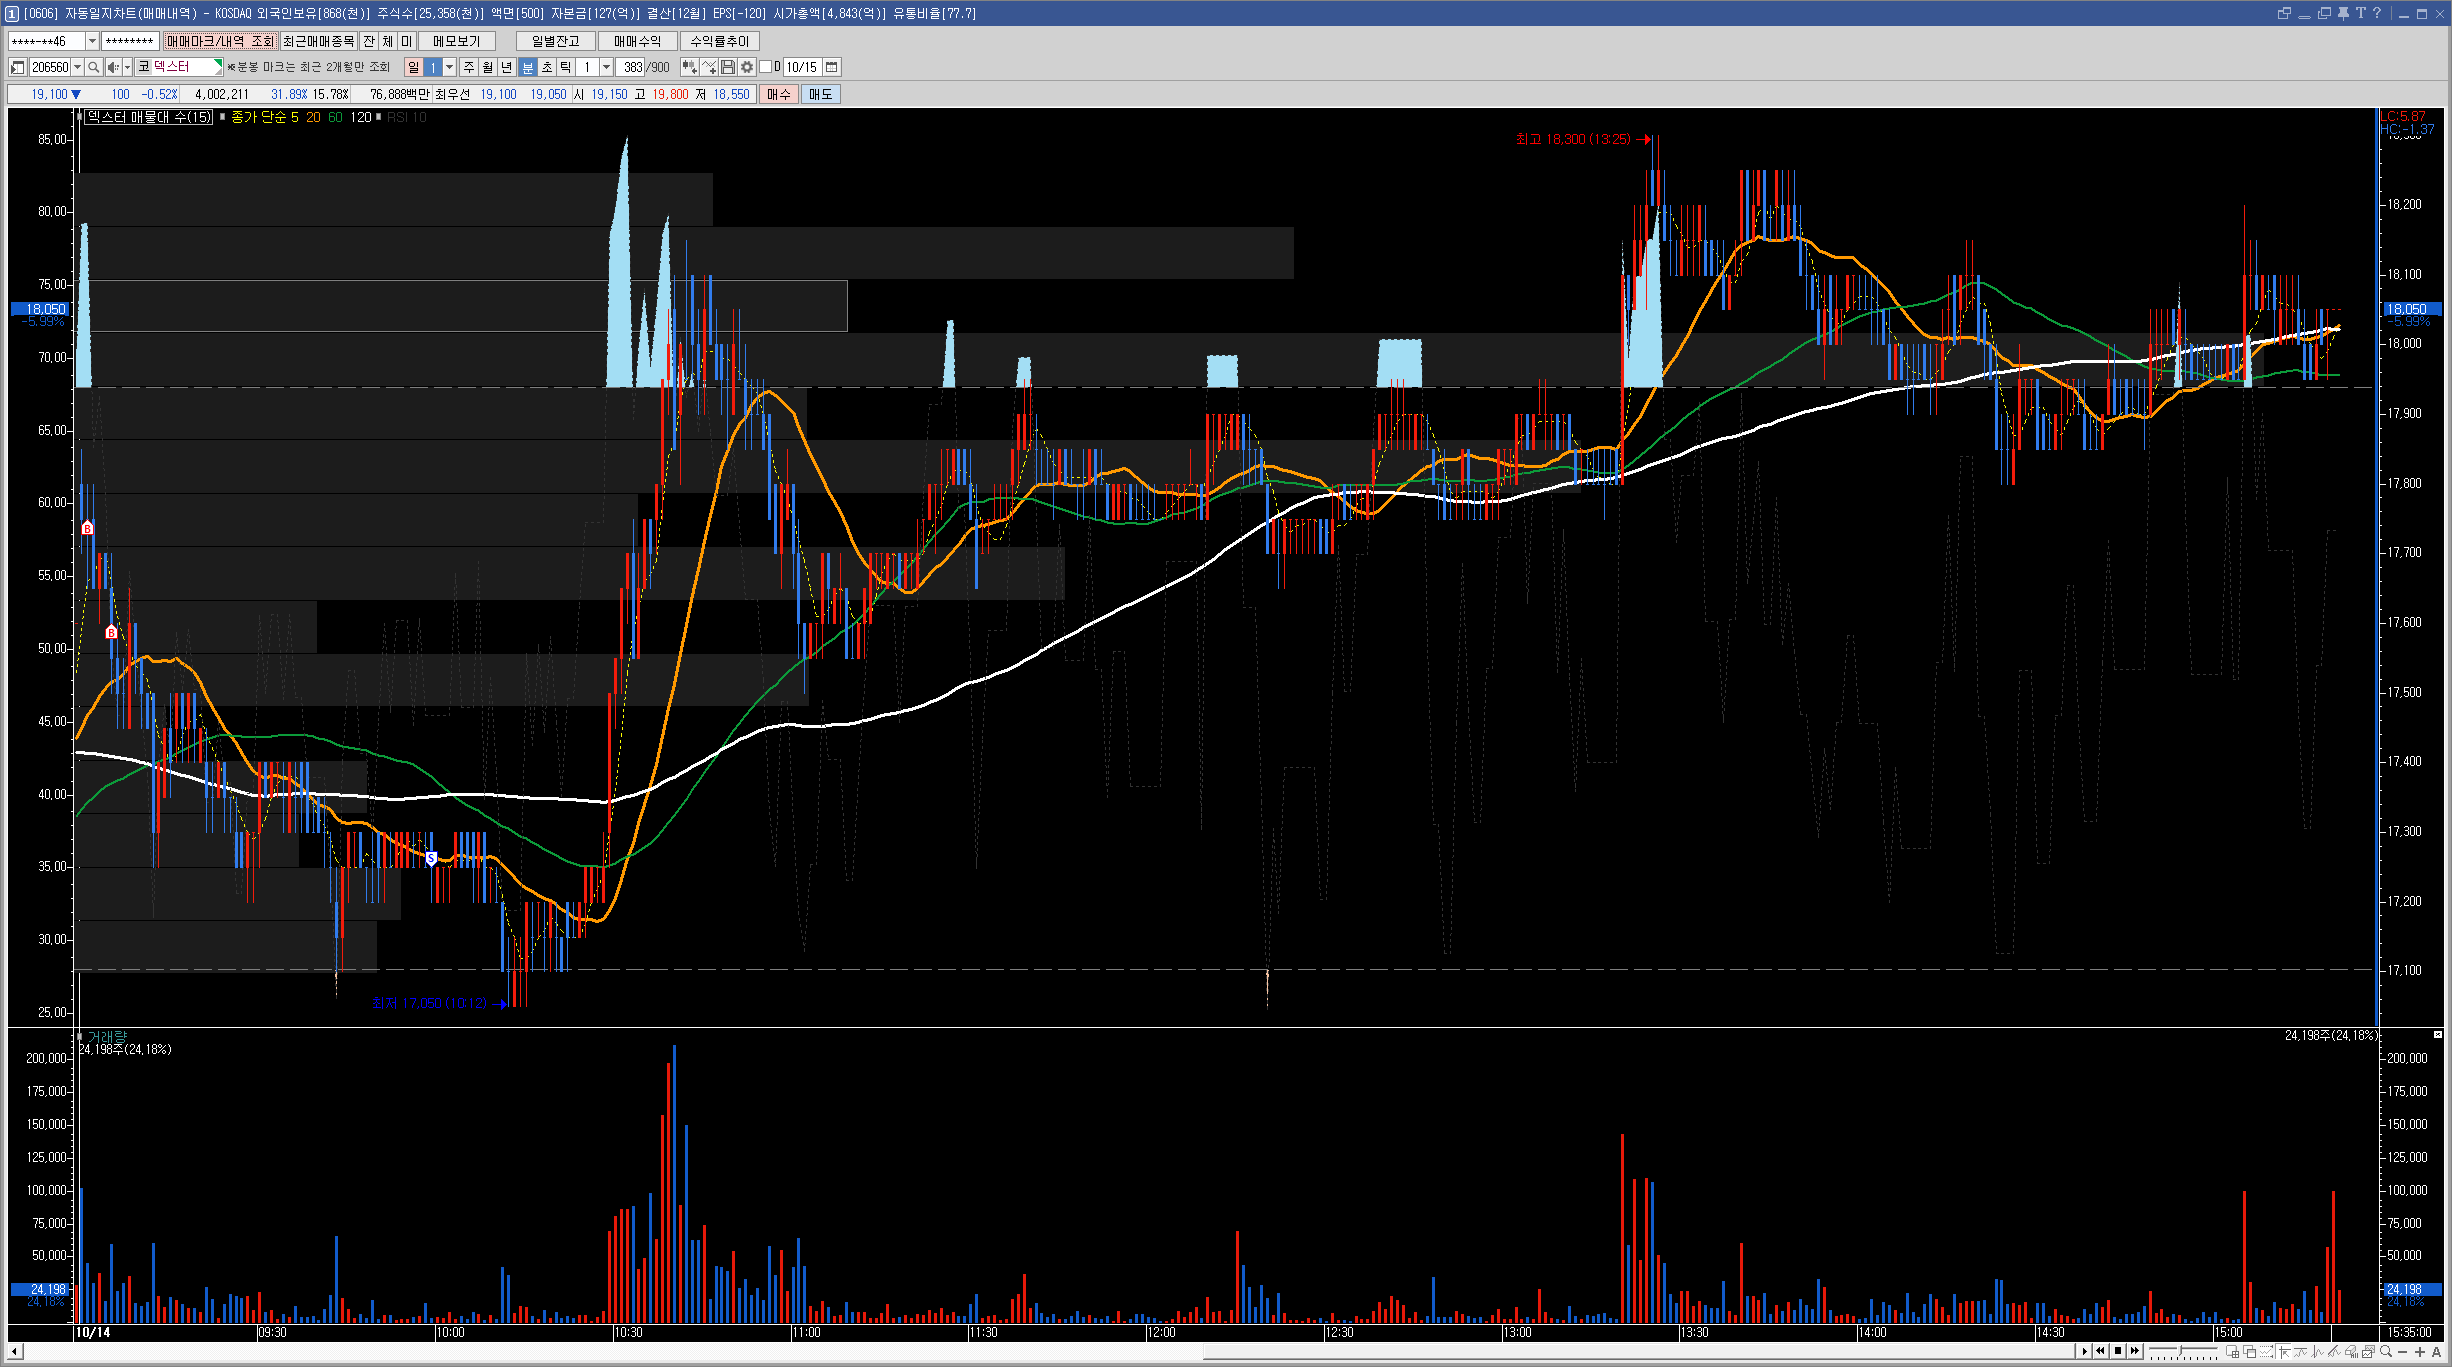The width and height of the screenshot is (2452, 1367).
Task: Open the minute interval dropdown arrow
Action: [x=606, y=67]
